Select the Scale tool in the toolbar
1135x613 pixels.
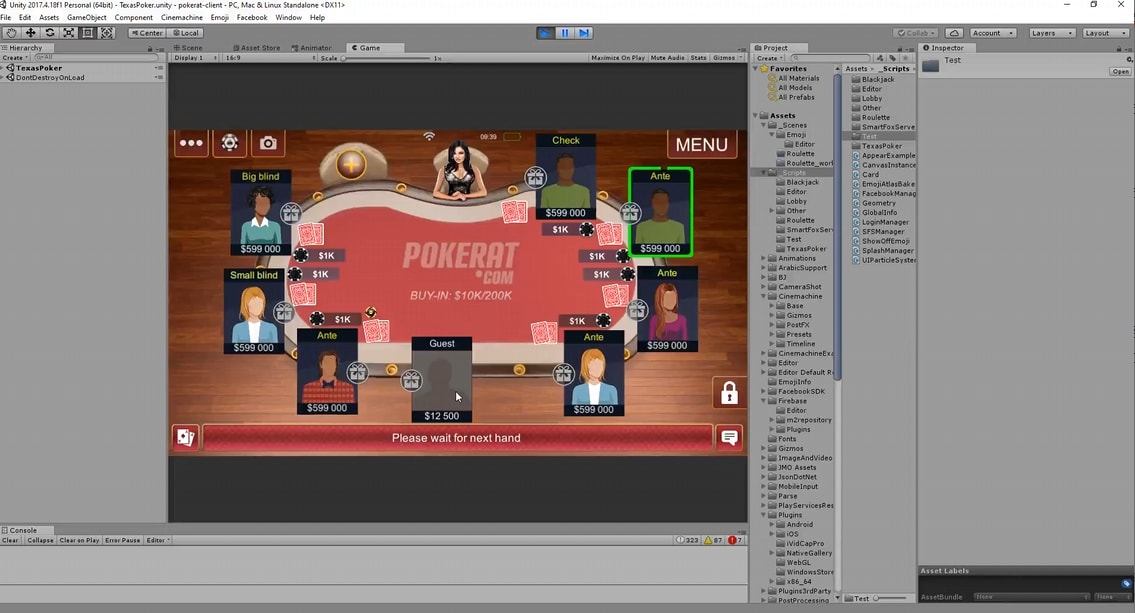coord(69,33)
